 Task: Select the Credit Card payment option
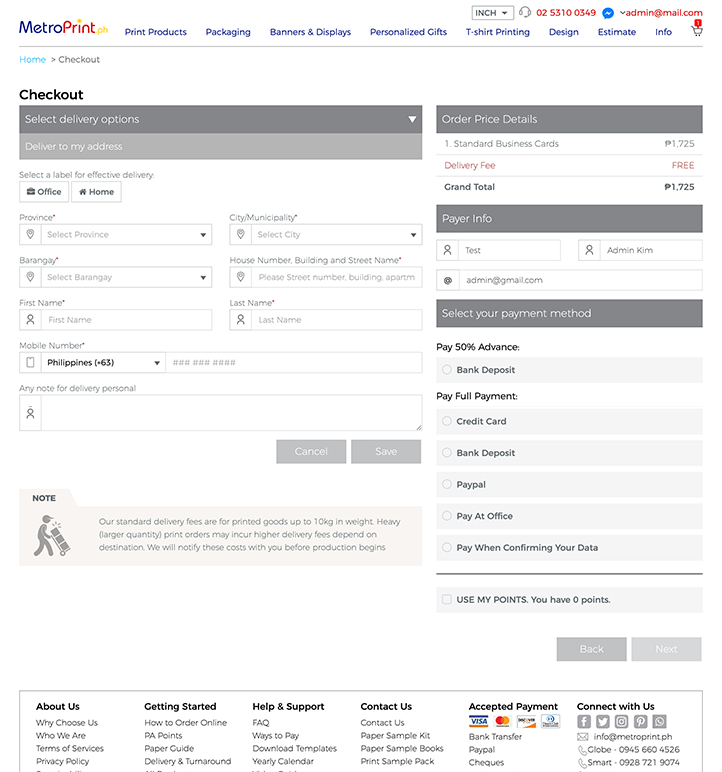pyautogui.click(x=447, y=422)
